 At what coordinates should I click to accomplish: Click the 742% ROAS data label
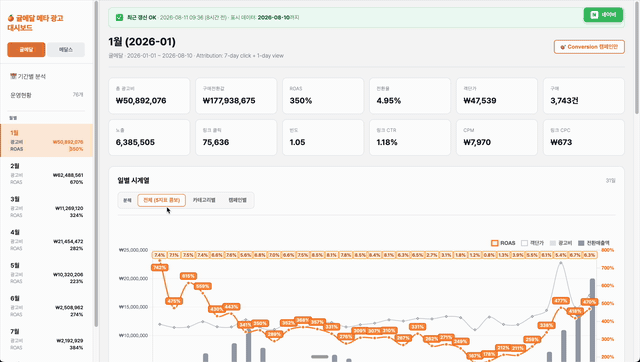(x=159, y=268)
